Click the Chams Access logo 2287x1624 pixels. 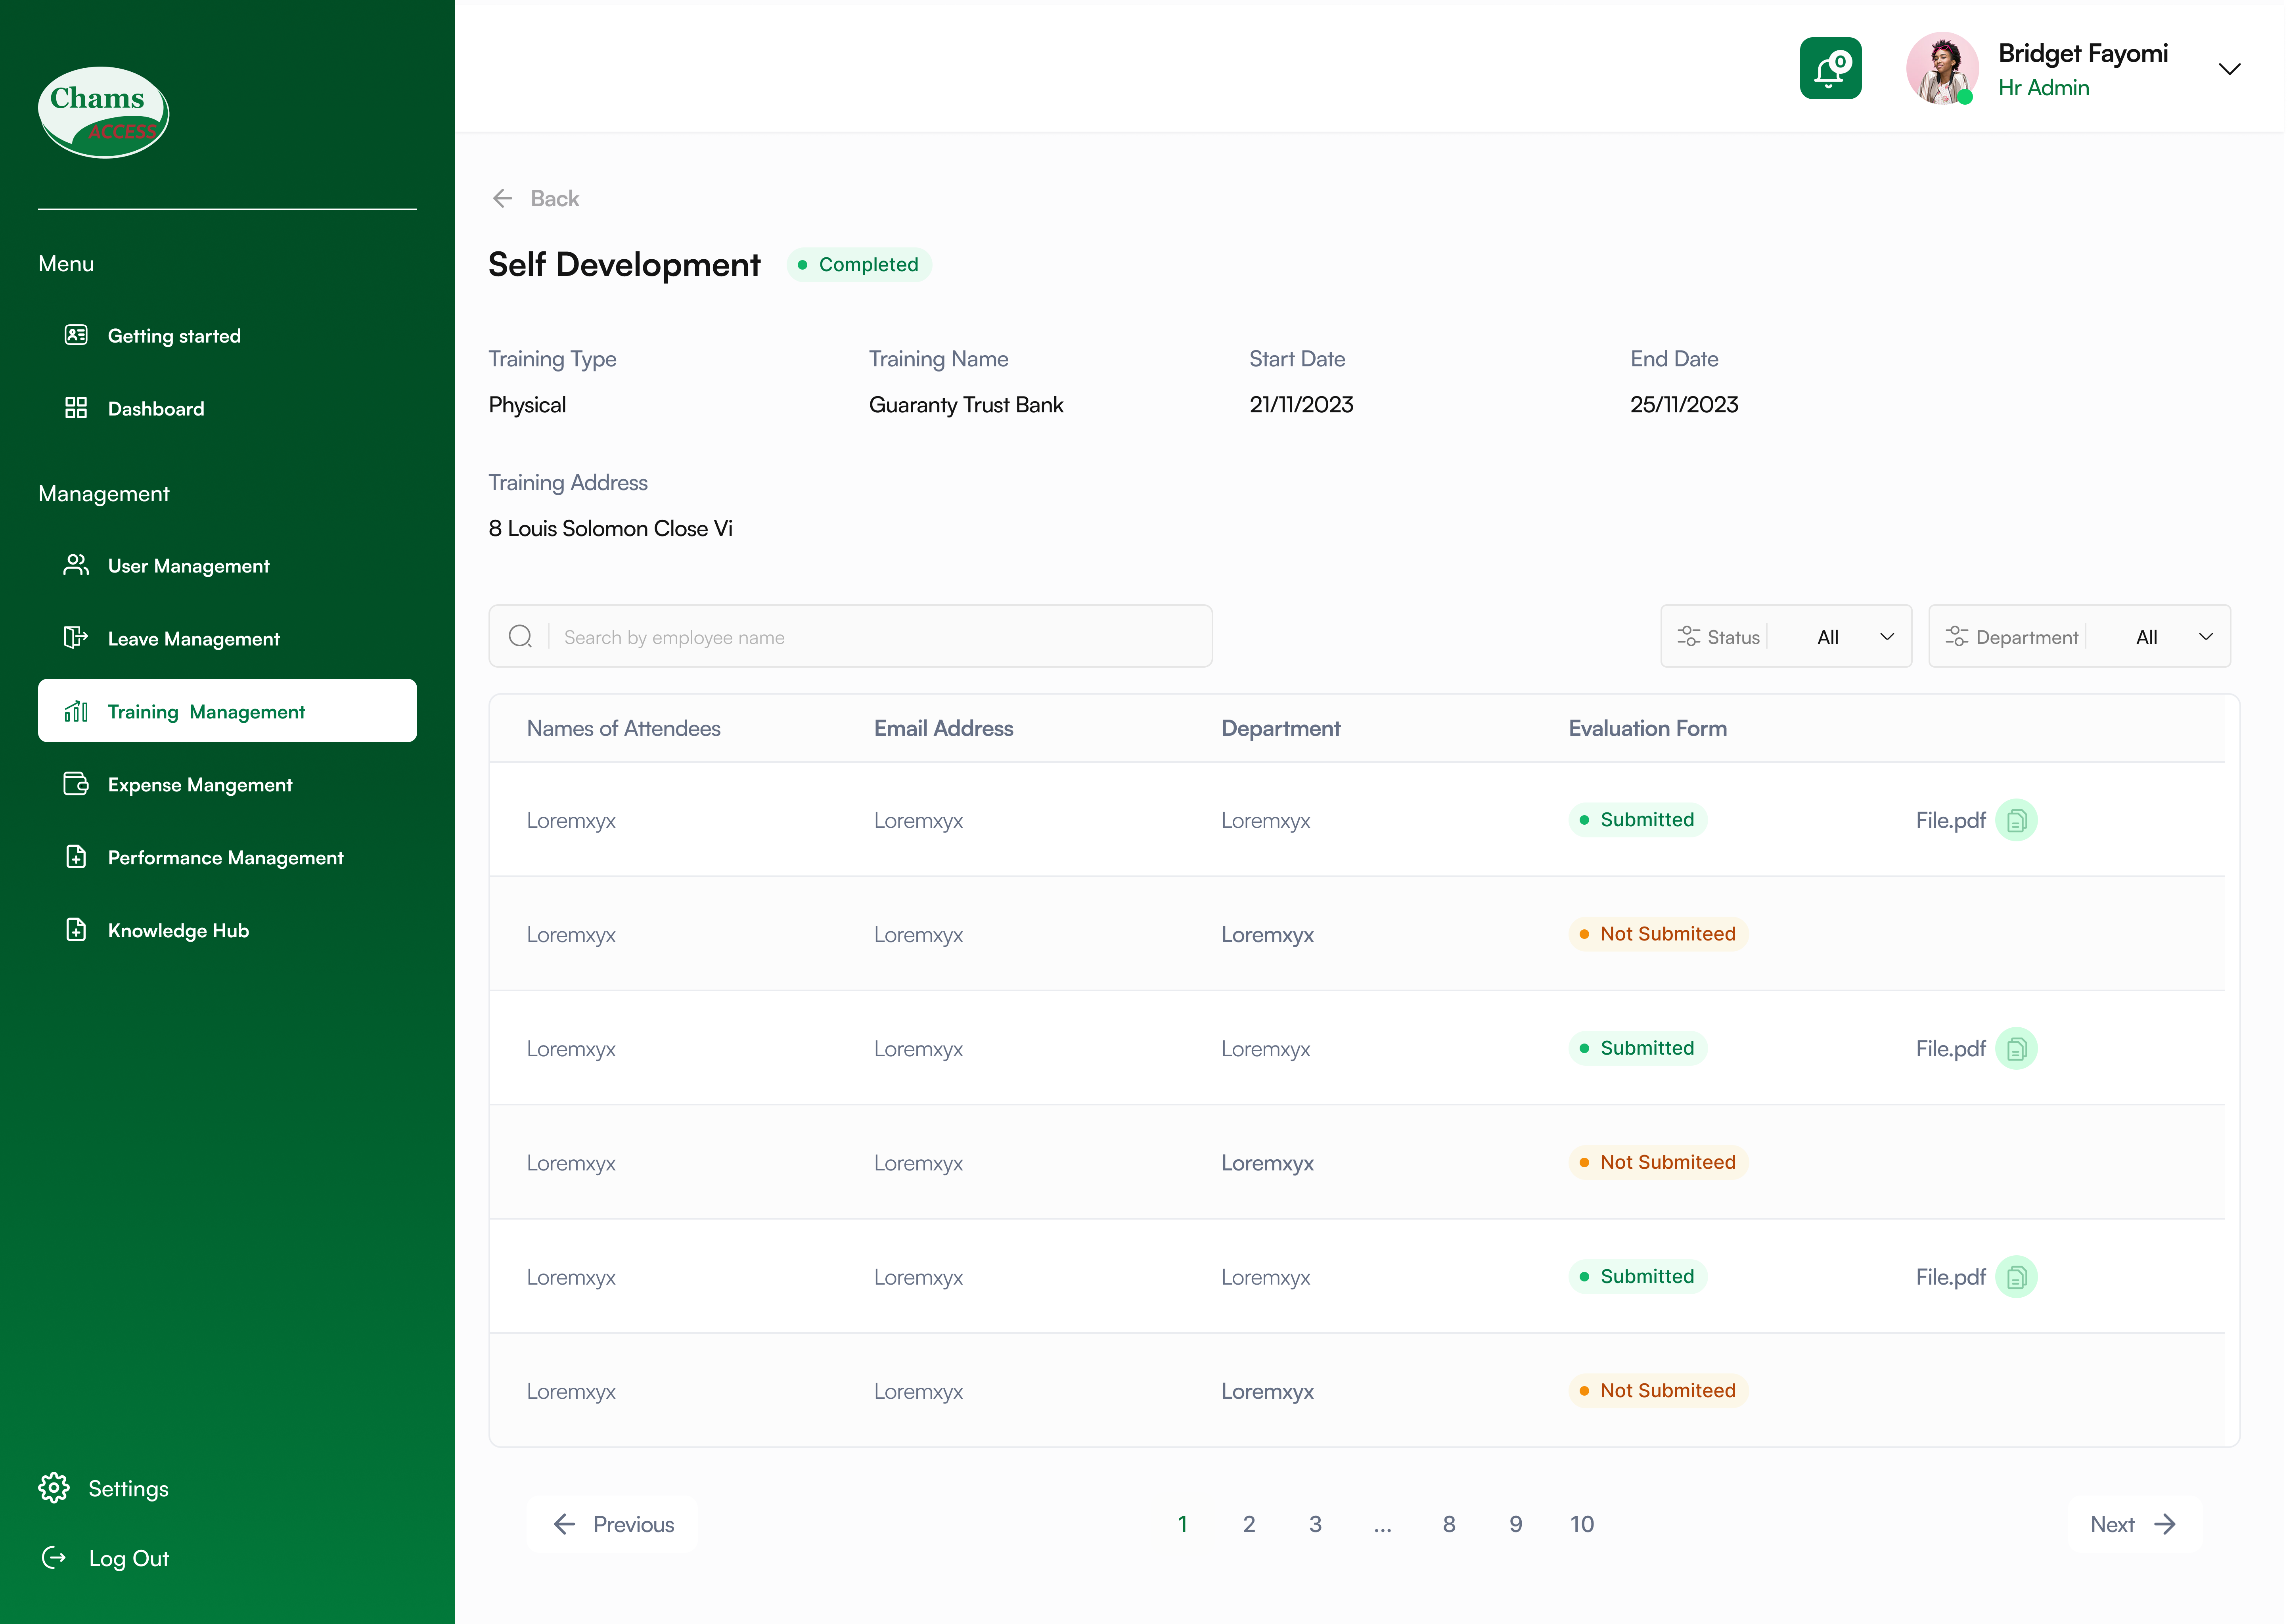(103, 112)
